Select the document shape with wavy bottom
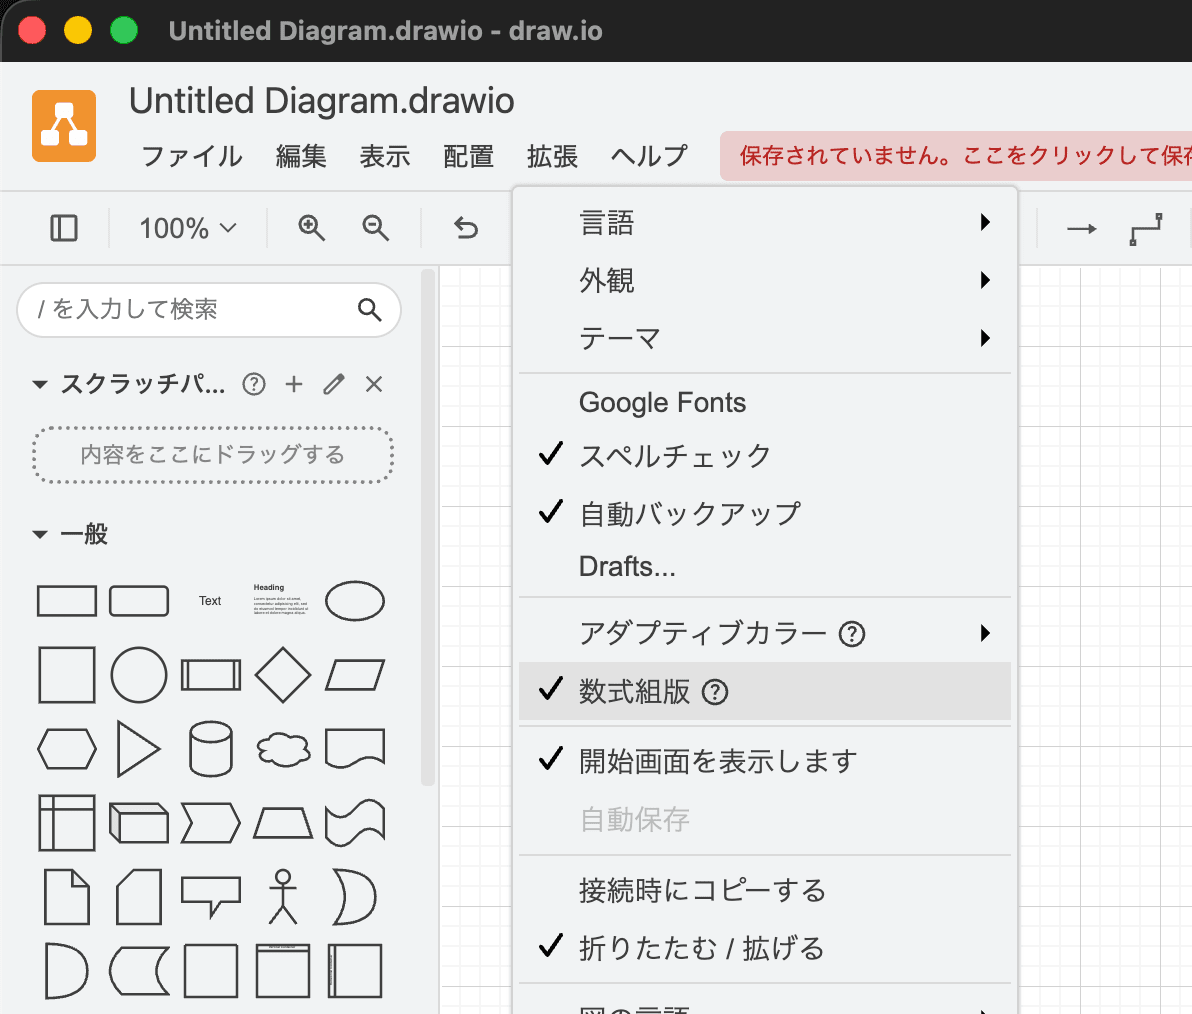 pyautogui.click(x=355, y=749)
